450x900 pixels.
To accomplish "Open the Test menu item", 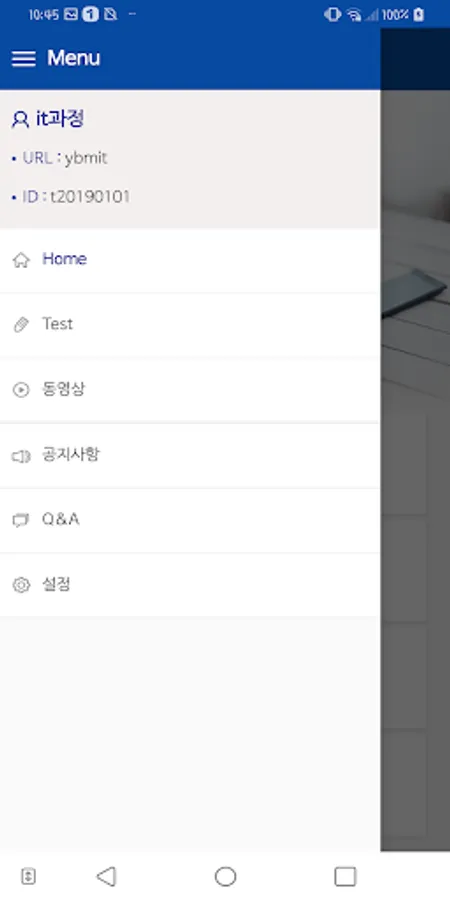I will pyautogui.click(x=189, y=325).
